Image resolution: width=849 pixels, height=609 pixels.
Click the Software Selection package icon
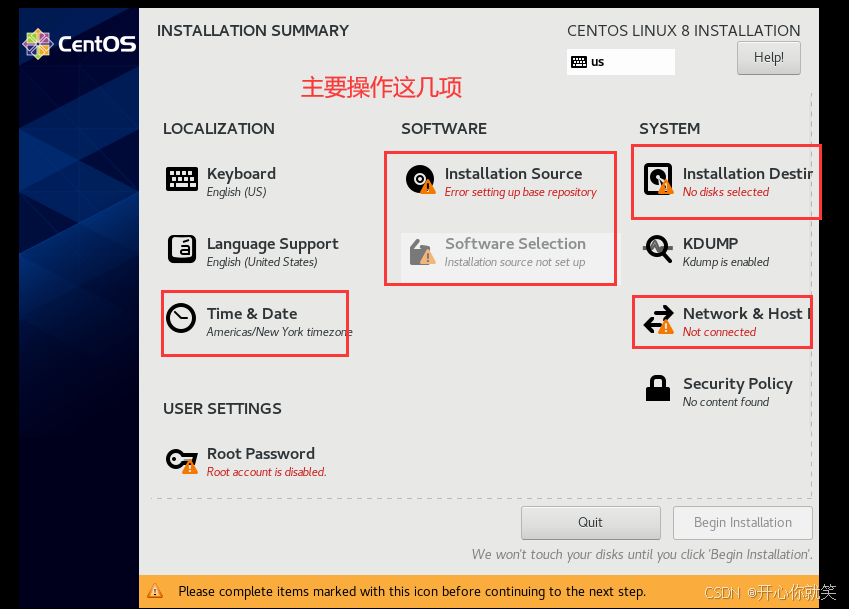[x=421, y=251]
